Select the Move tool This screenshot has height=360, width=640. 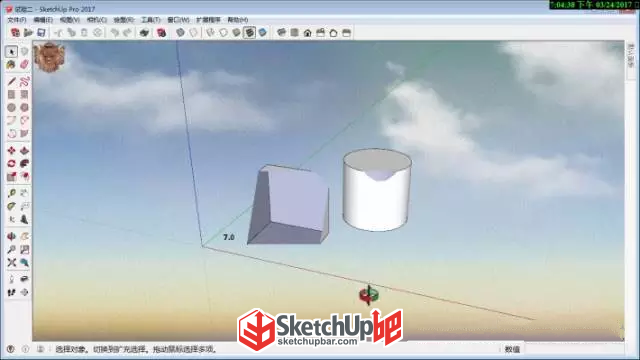11,151
